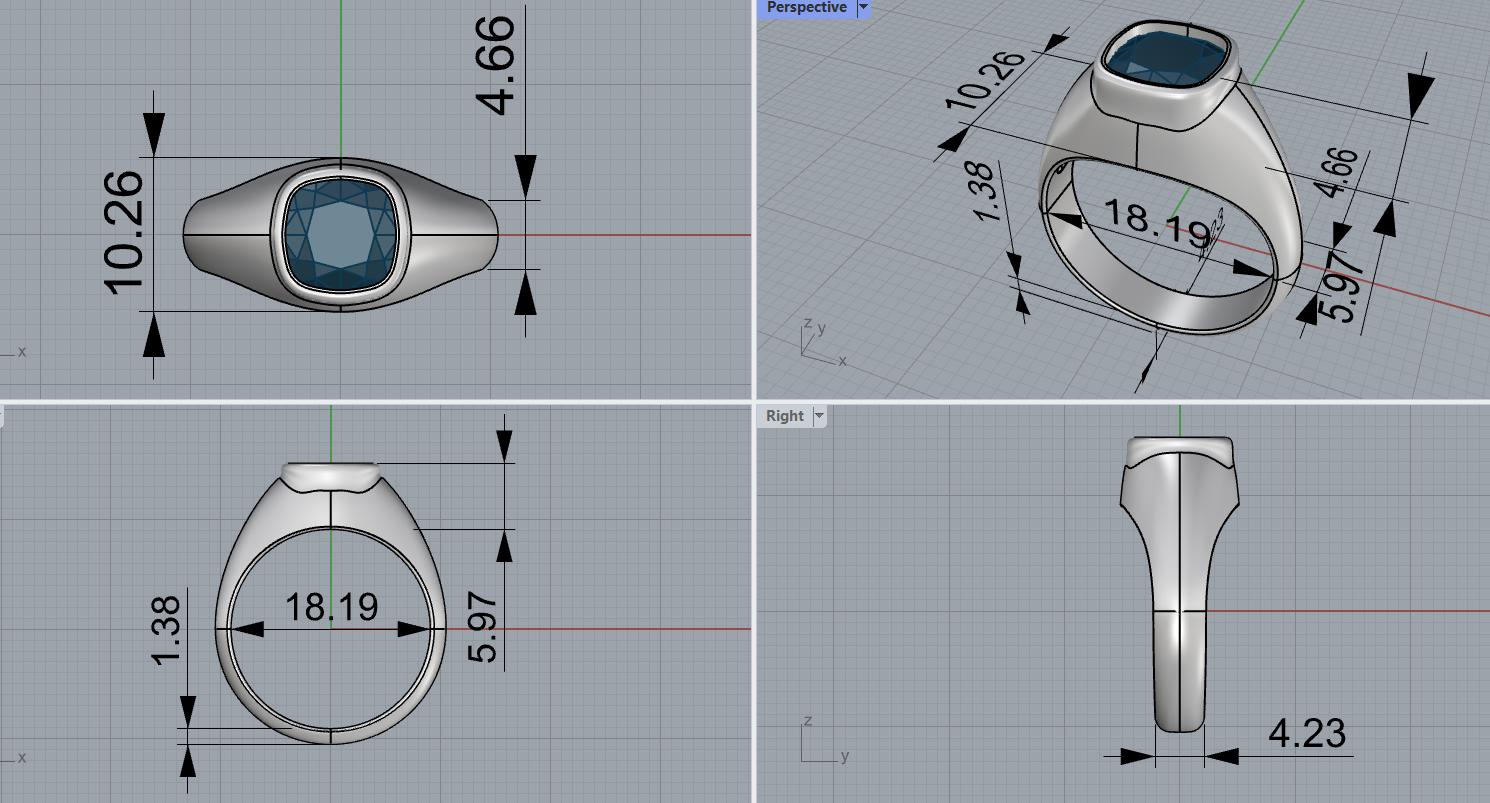Pick the 4.66 dimension text in top-left viewport
The height and width of the screenshot is (803, 1490).
[496, 65]
